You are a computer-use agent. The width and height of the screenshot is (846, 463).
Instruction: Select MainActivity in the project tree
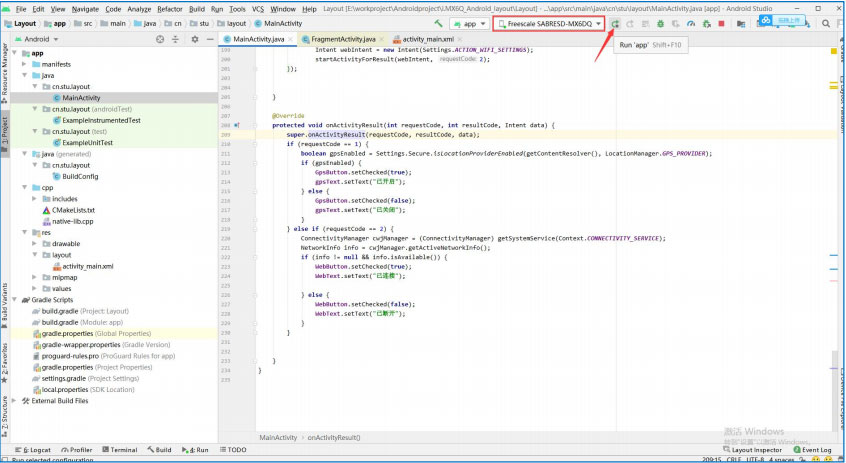point(81,98)
